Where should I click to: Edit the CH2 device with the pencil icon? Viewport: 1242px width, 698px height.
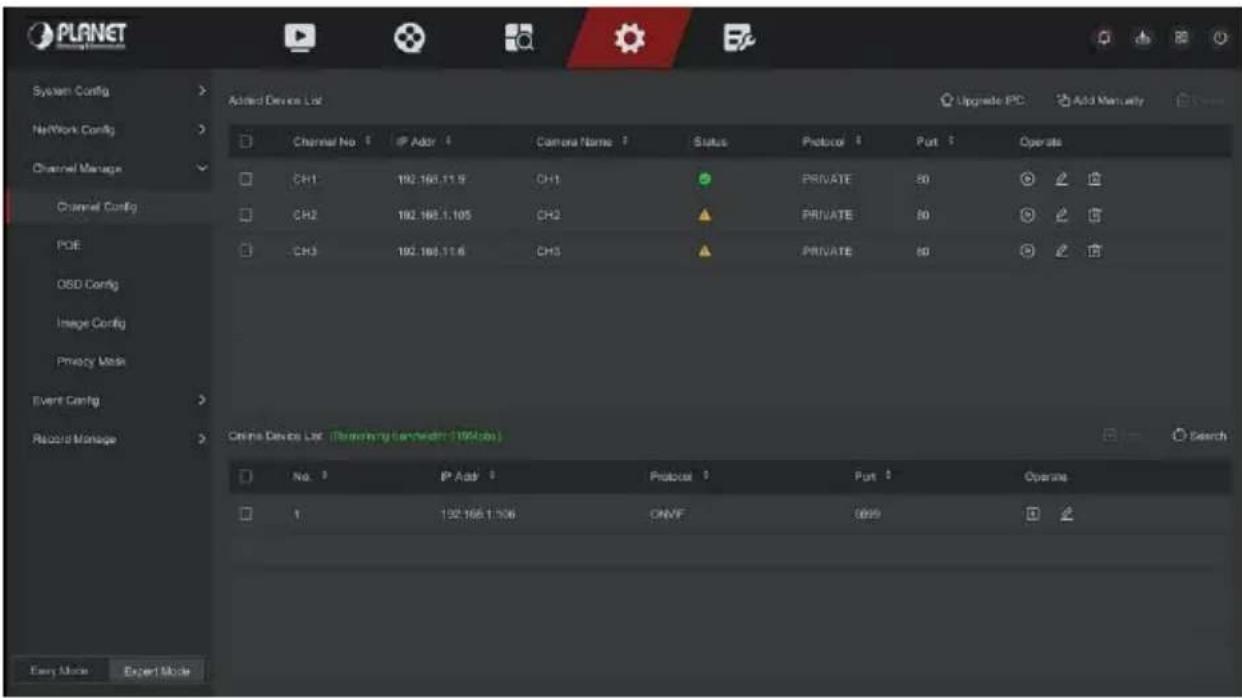1061,215
